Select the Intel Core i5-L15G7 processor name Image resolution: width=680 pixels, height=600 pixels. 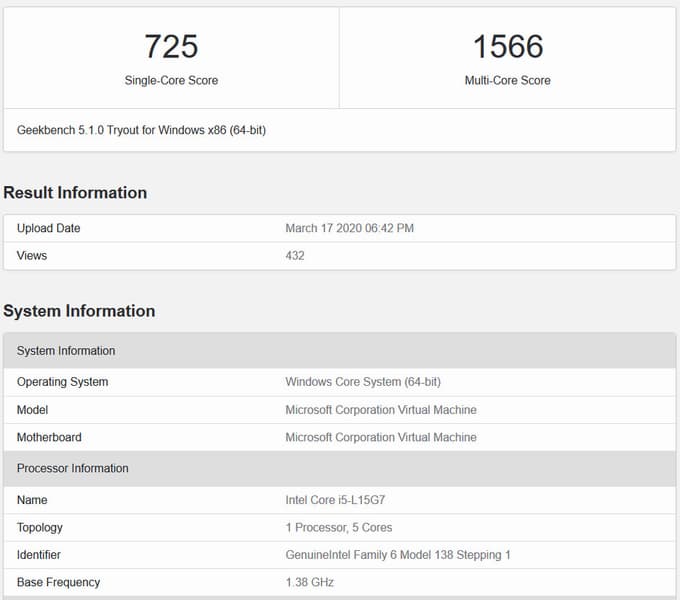click(335, 500)
